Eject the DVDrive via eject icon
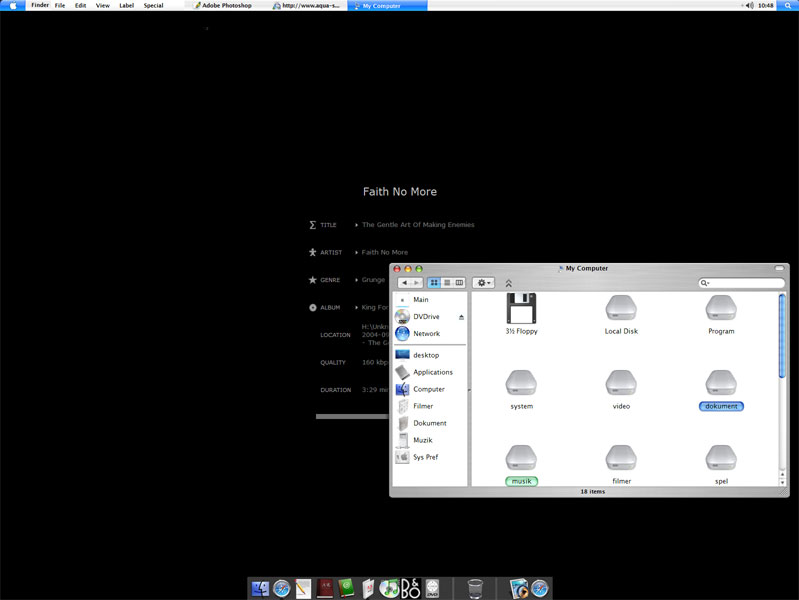This screenshot has width=799, height=600. point(461,317)
